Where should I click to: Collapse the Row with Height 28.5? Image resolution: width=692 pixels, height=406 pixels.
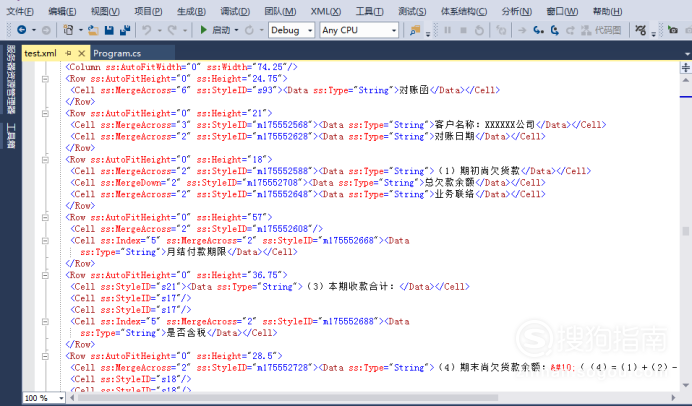(45, 356)
